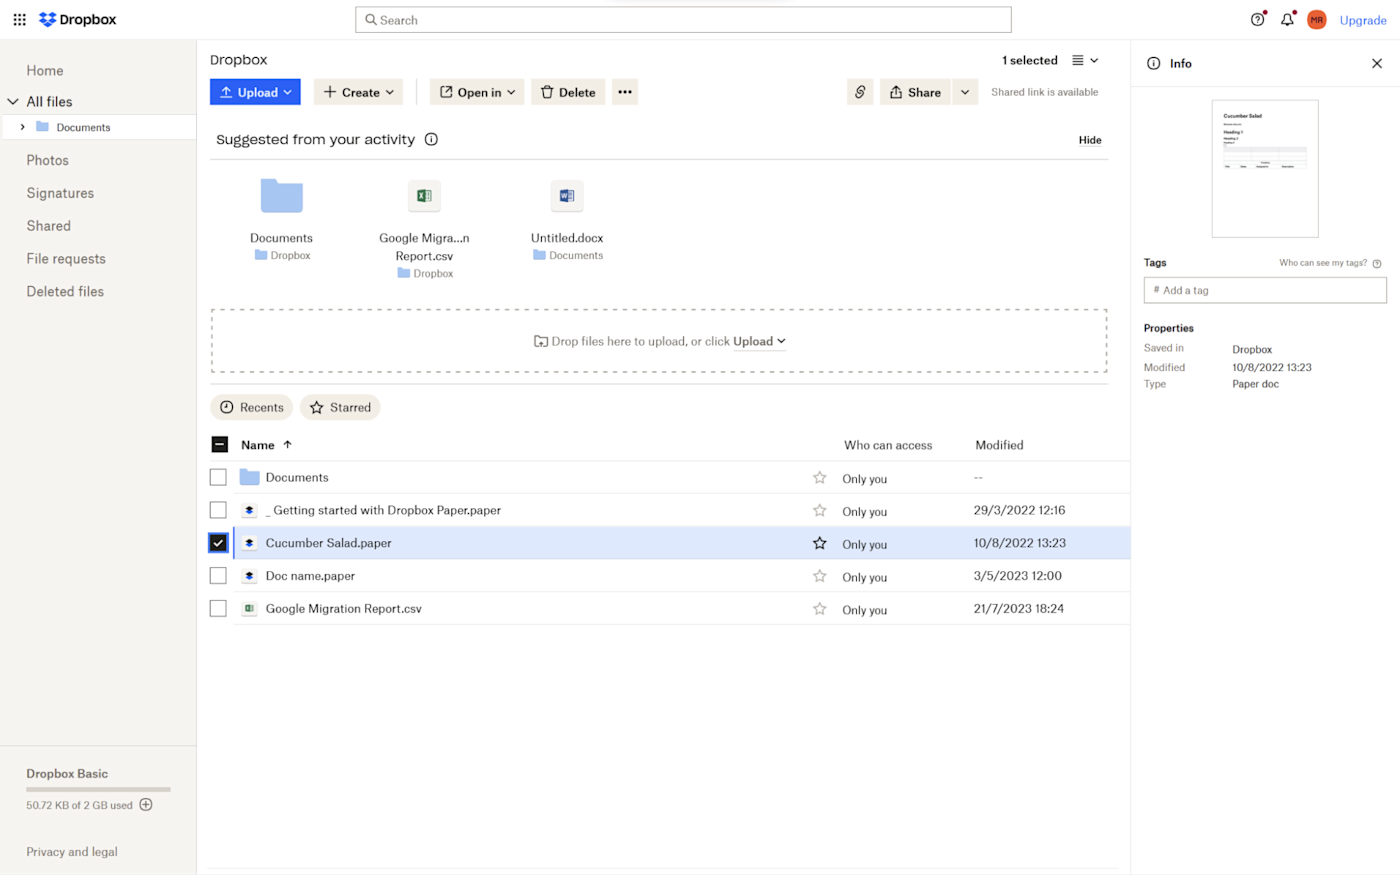Star the Documents folder row

(x=819, y=478)
